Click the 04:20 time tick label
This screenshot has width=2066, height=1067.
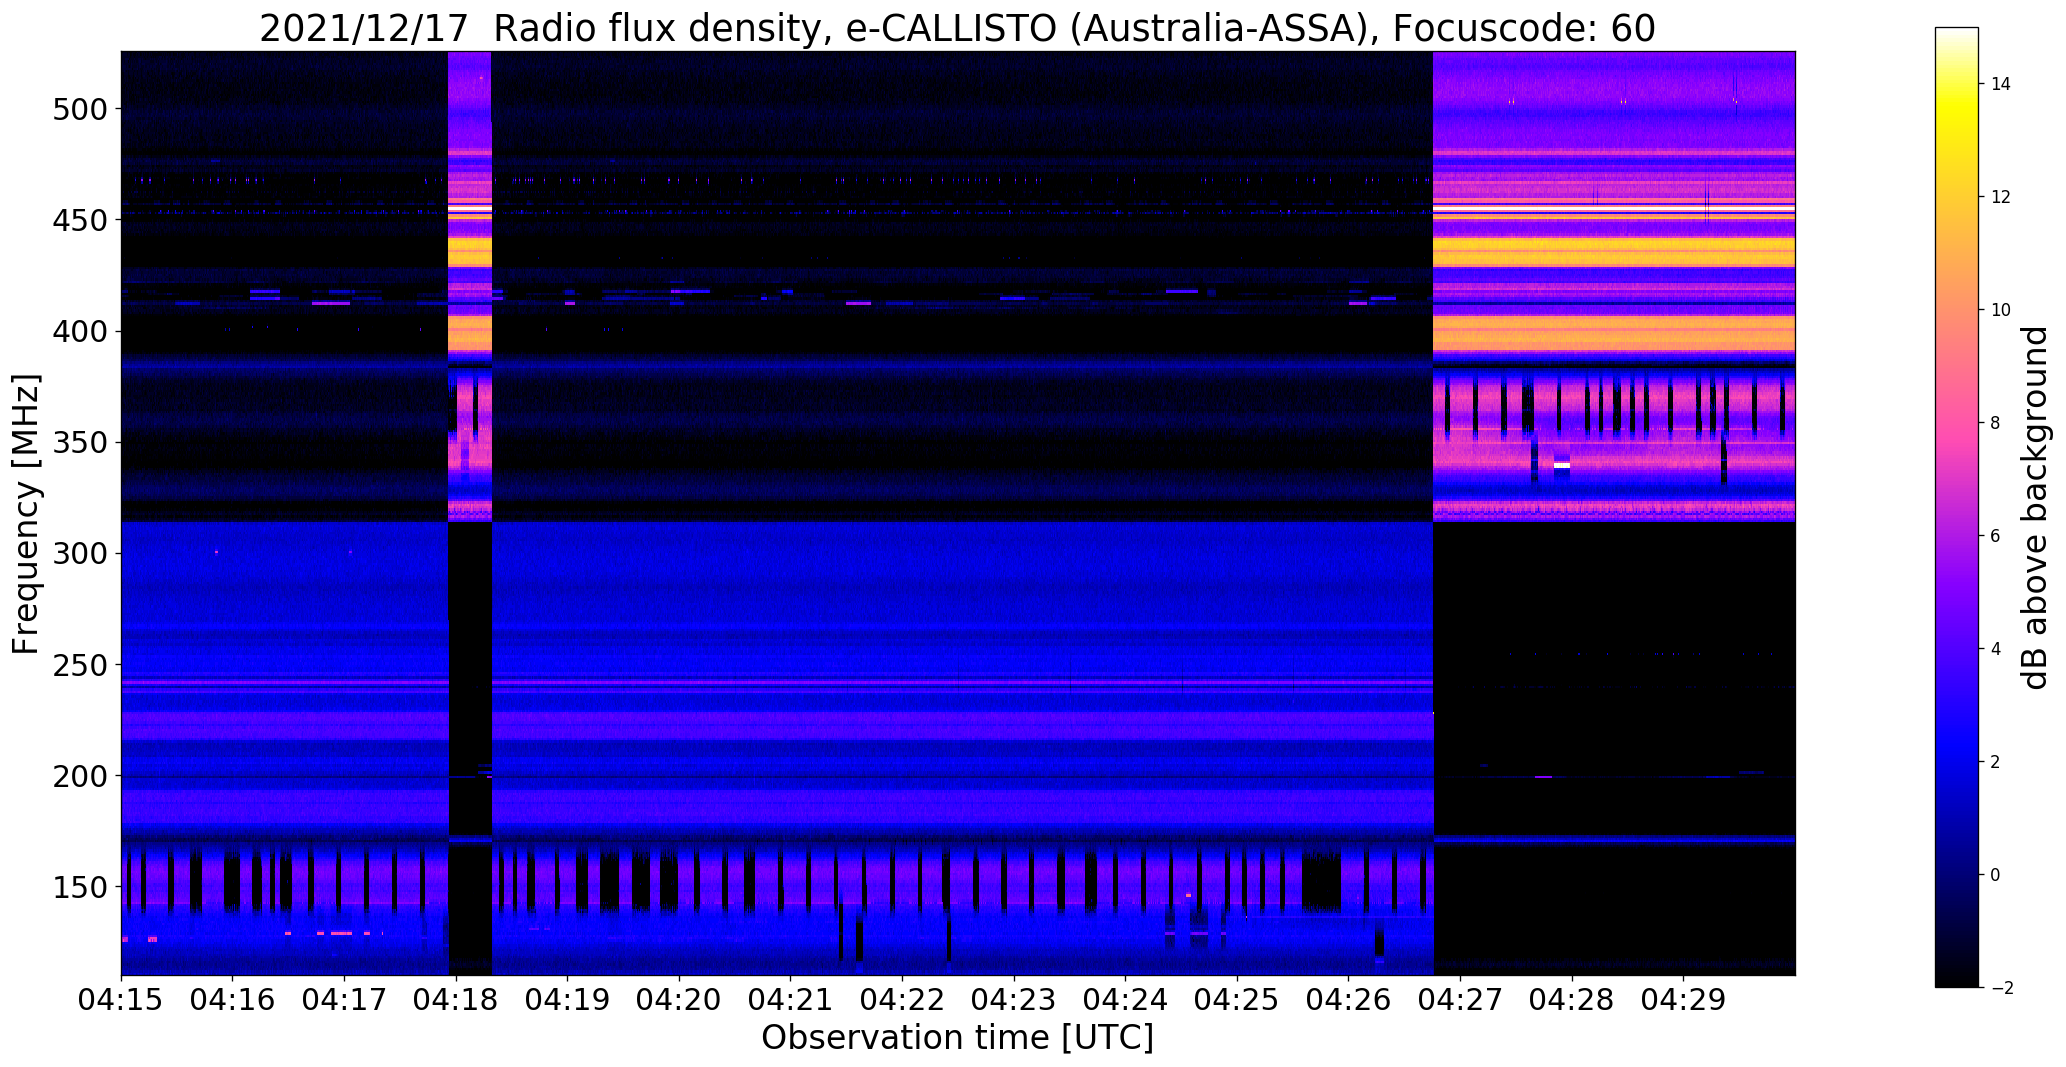click(680, 999)
